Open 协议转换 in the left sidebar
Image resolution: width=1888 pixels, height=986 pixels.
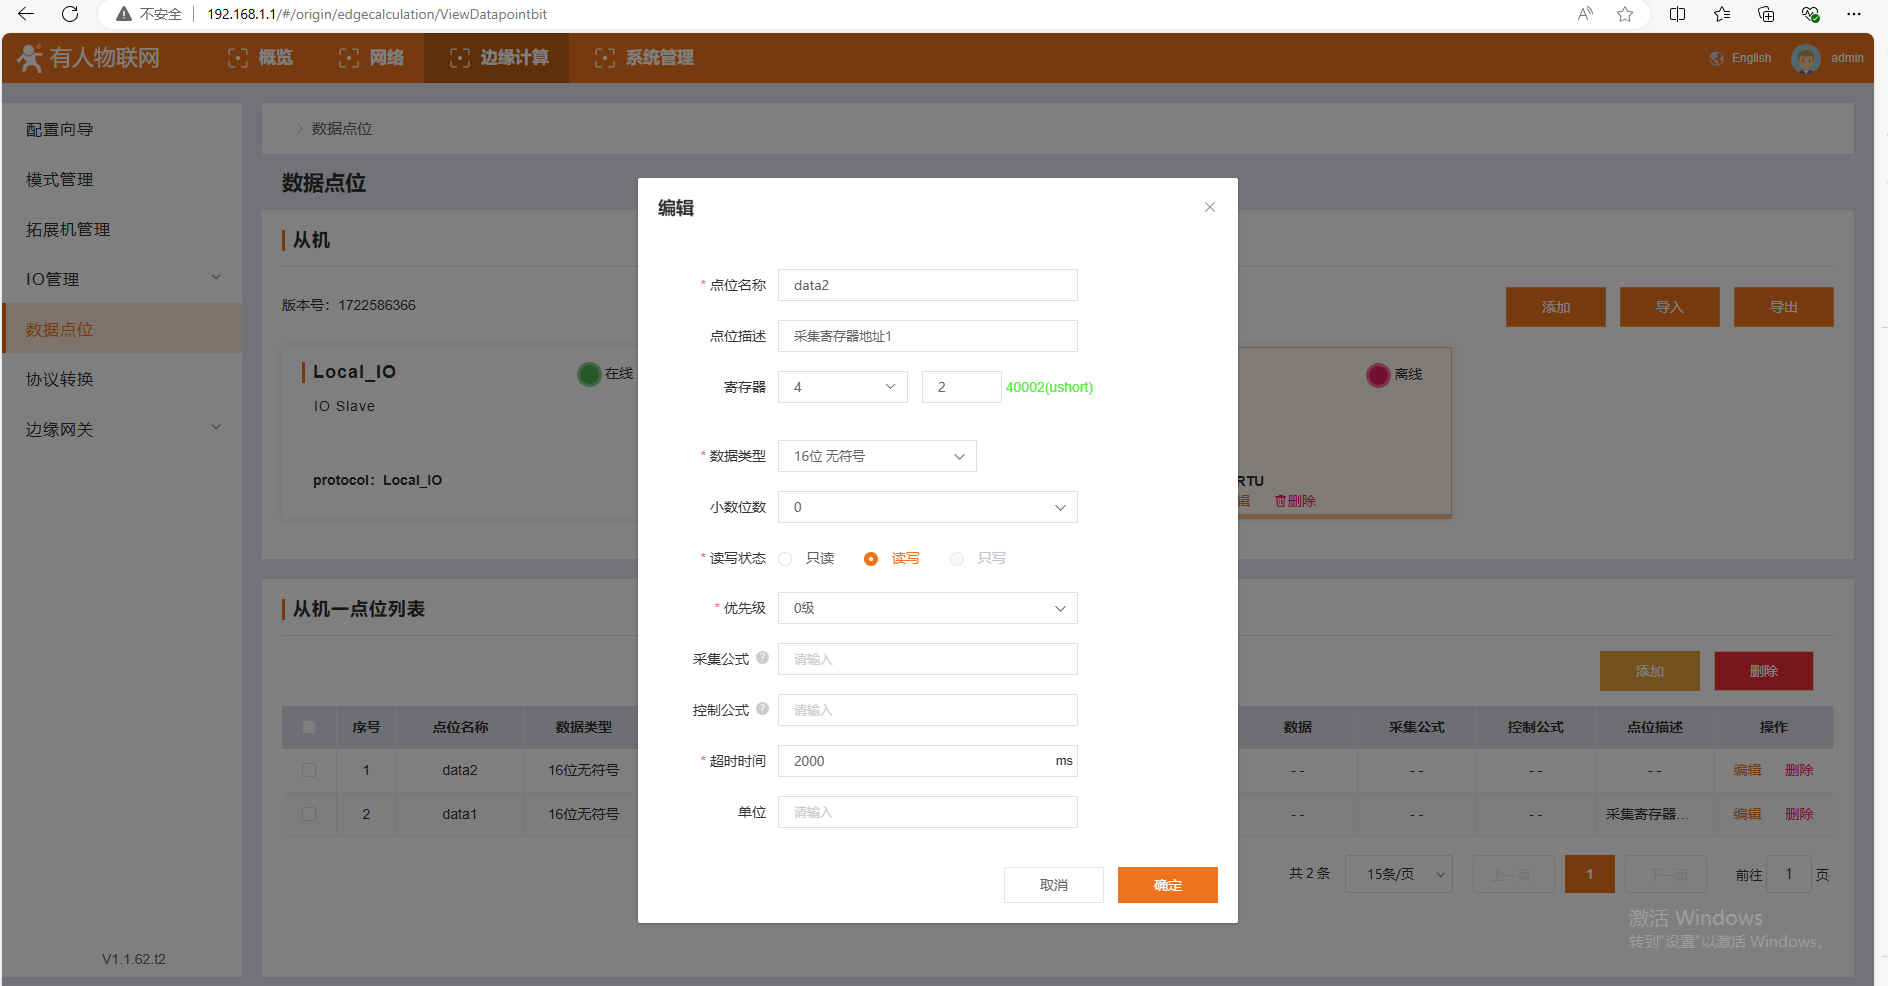click(x=60, y=379)
